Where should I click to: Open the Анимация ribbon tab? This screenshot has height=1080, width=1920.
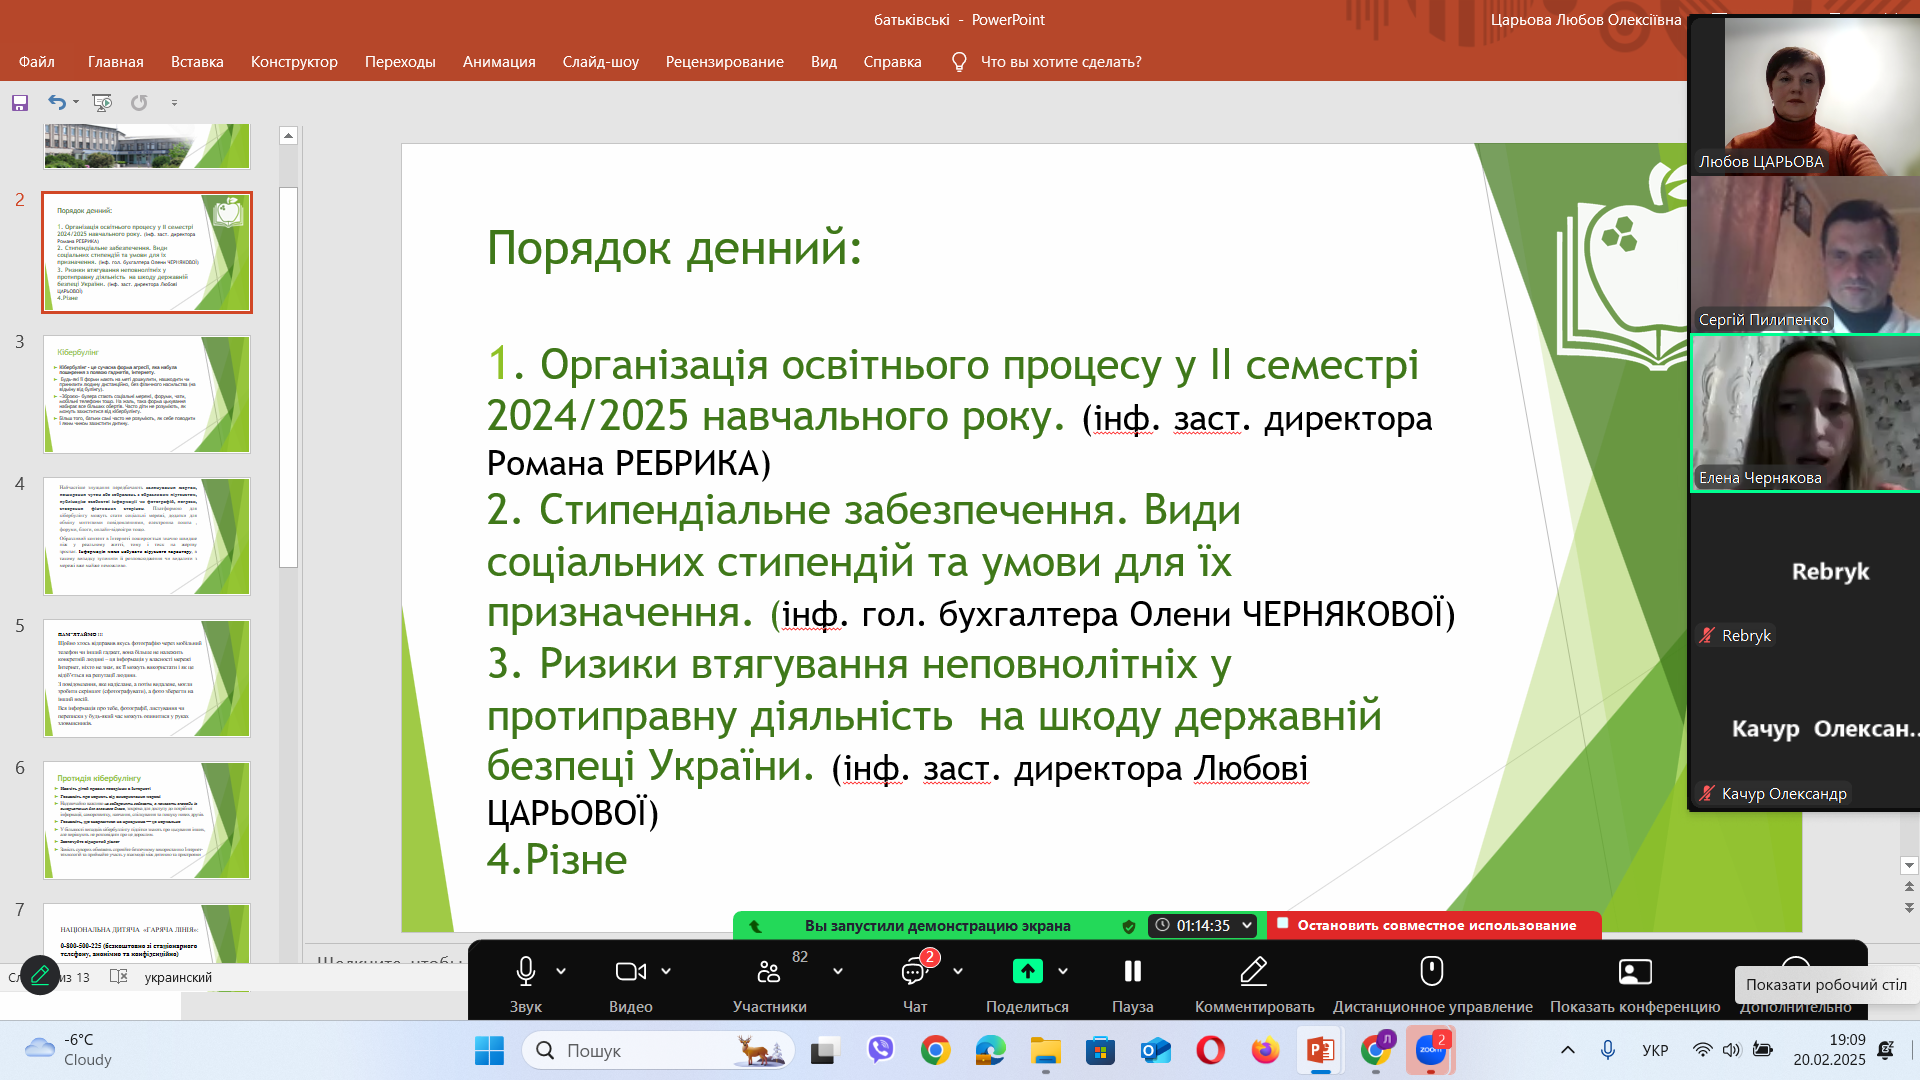[x=499, y=62]
